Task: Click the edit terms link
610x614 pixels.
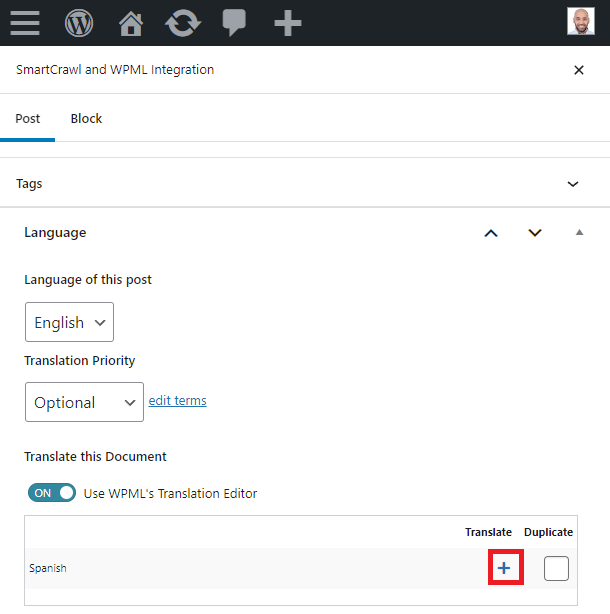Action: tap(177, 401)
